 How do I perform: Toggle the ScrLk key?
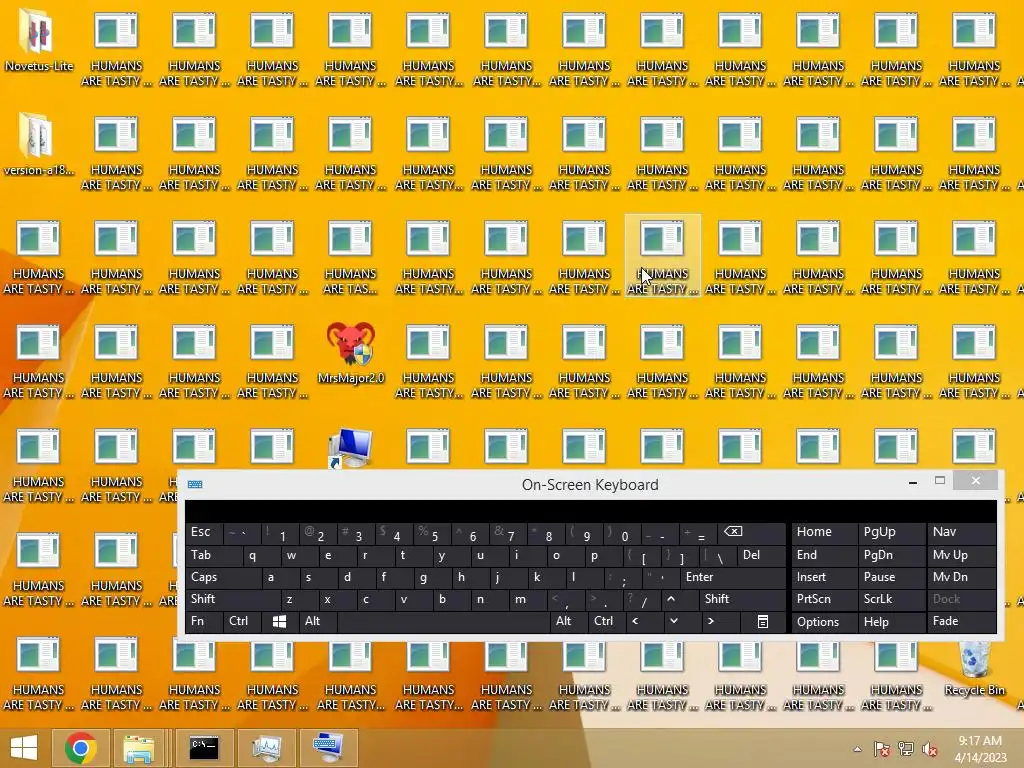pos(891,600)
